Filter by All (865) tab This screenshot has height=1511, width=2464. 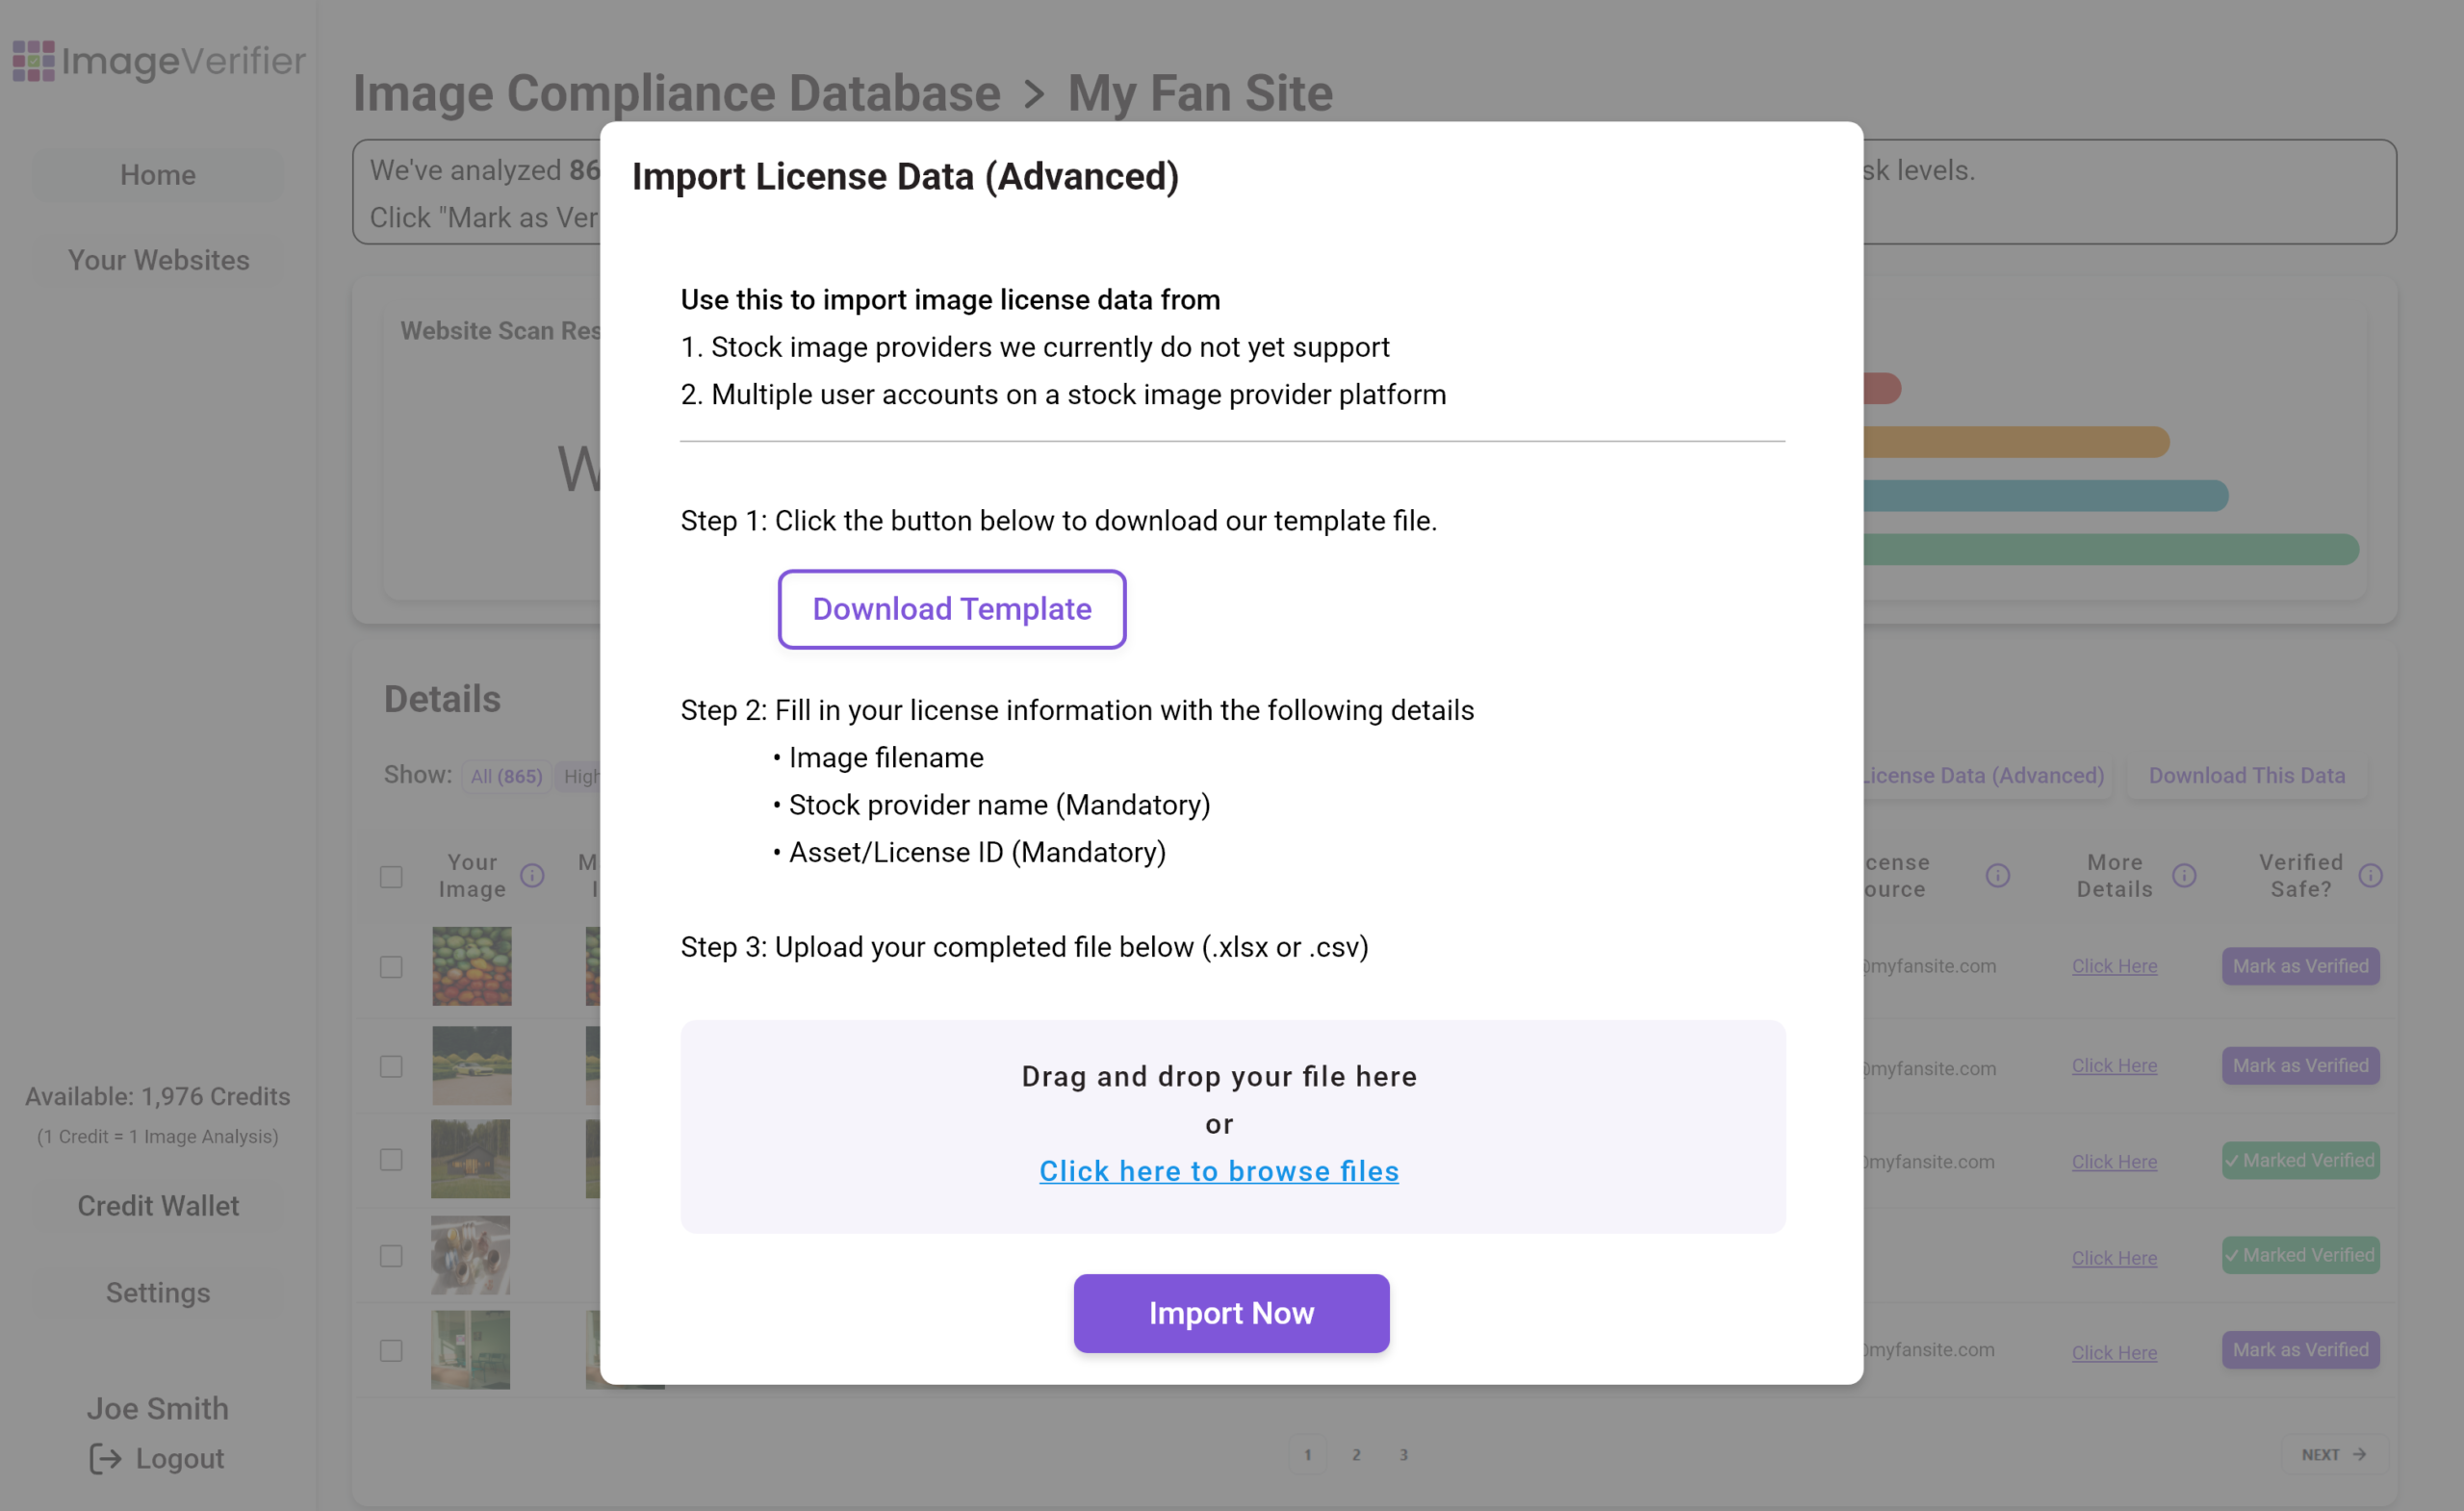[x=506, y=776]
